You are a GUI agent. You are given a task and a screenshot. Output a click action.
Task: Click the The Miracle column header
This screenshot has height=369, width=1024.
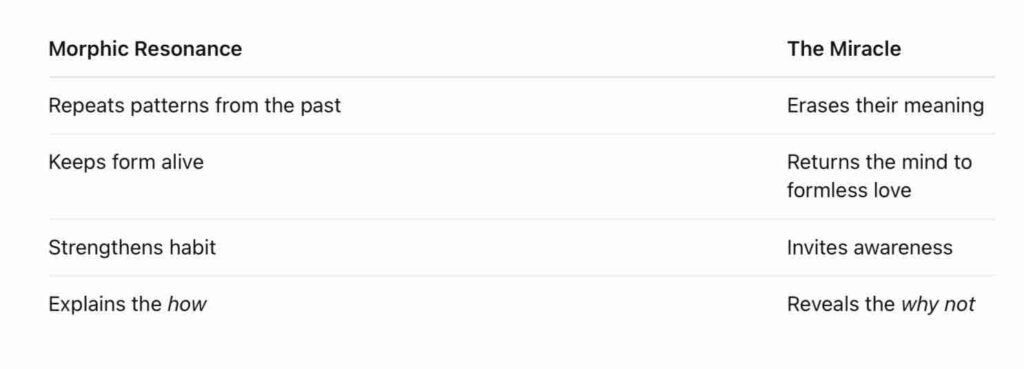(844, 49)
